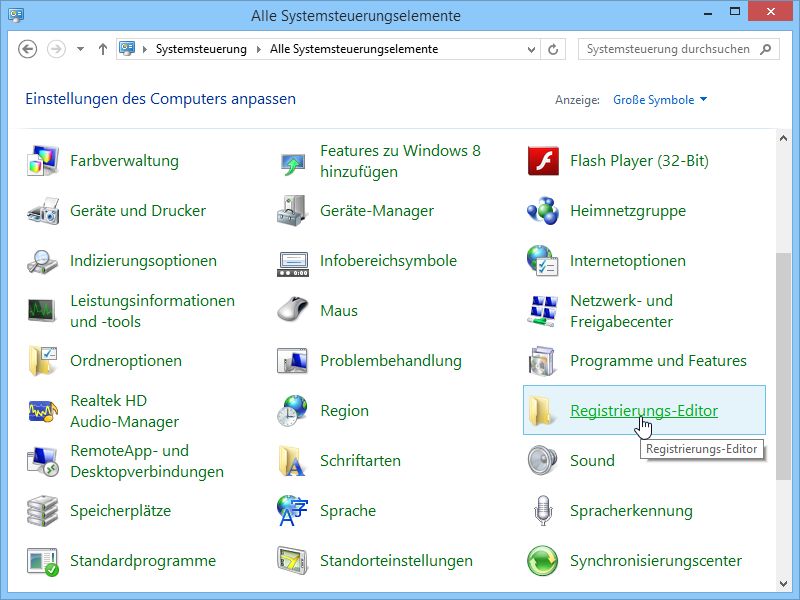Expand the breadcrumb arrow after Systemsteuerung
This screenshot has height=600, width=800.
point(259,49)
